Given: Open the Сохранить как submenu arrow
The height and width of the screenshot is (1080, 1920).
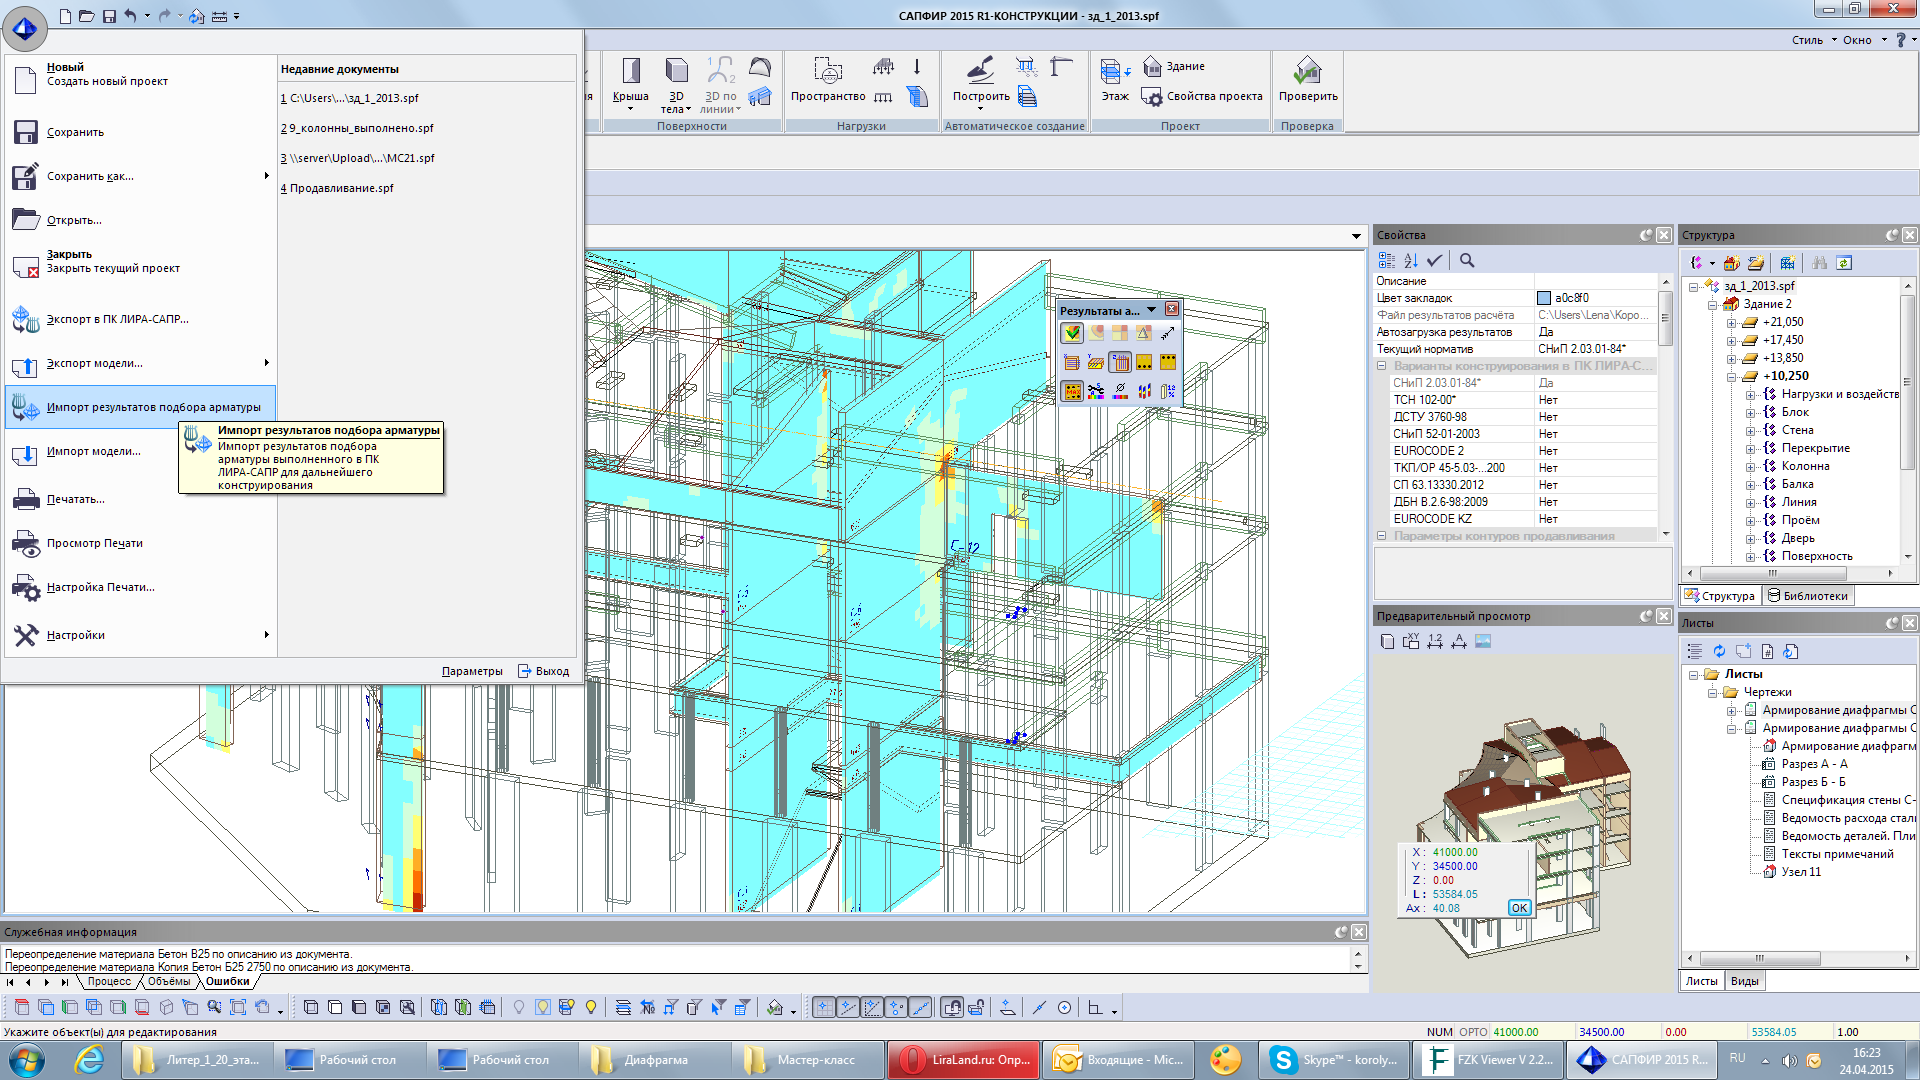Looking at the screenshot, I should coord(266,176).
